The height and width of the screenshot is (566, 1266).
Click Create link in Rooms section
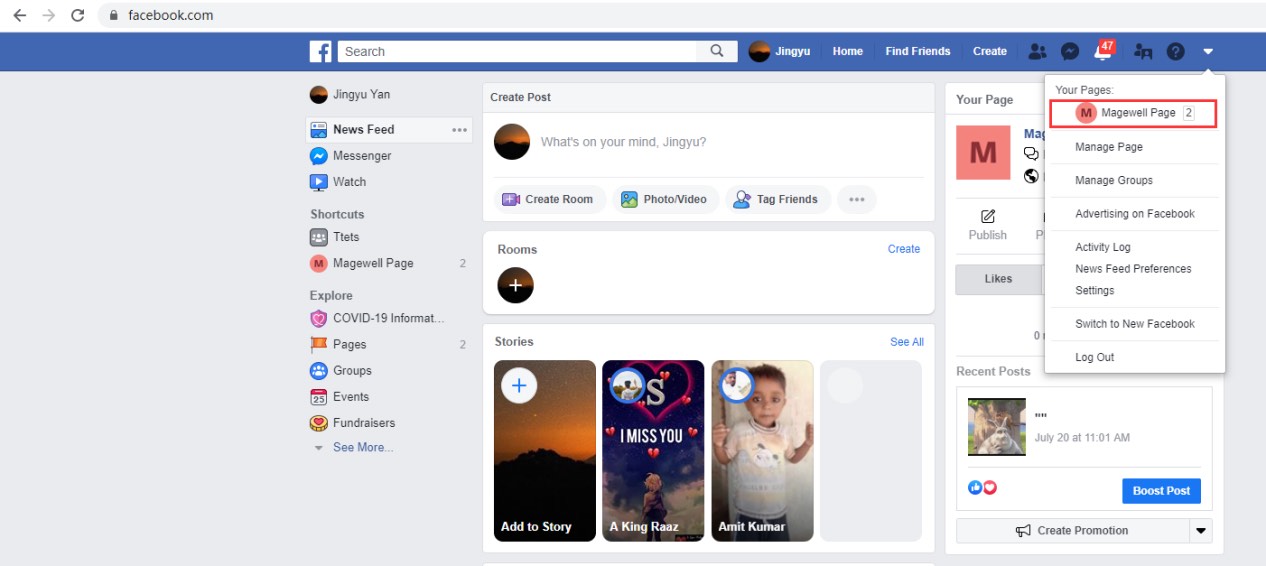pos(904,249)
